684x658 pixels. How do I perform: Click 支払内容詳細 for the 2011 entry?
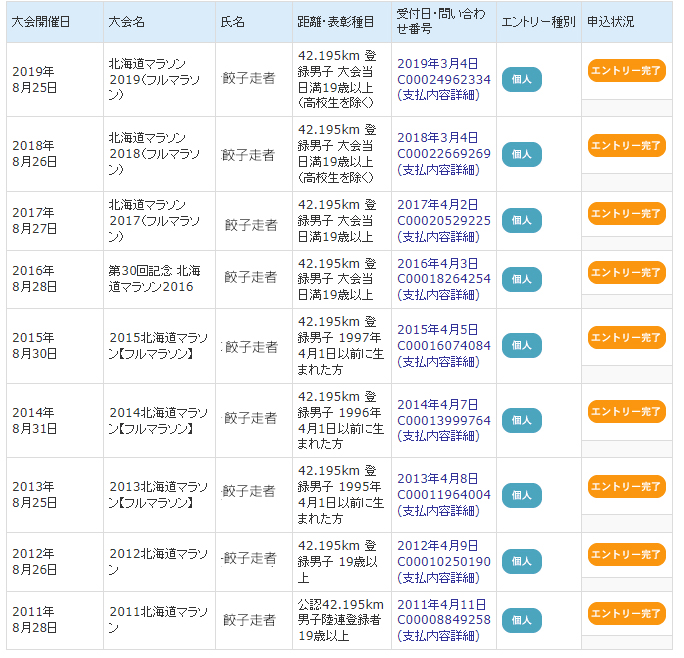tap(438, 636)
